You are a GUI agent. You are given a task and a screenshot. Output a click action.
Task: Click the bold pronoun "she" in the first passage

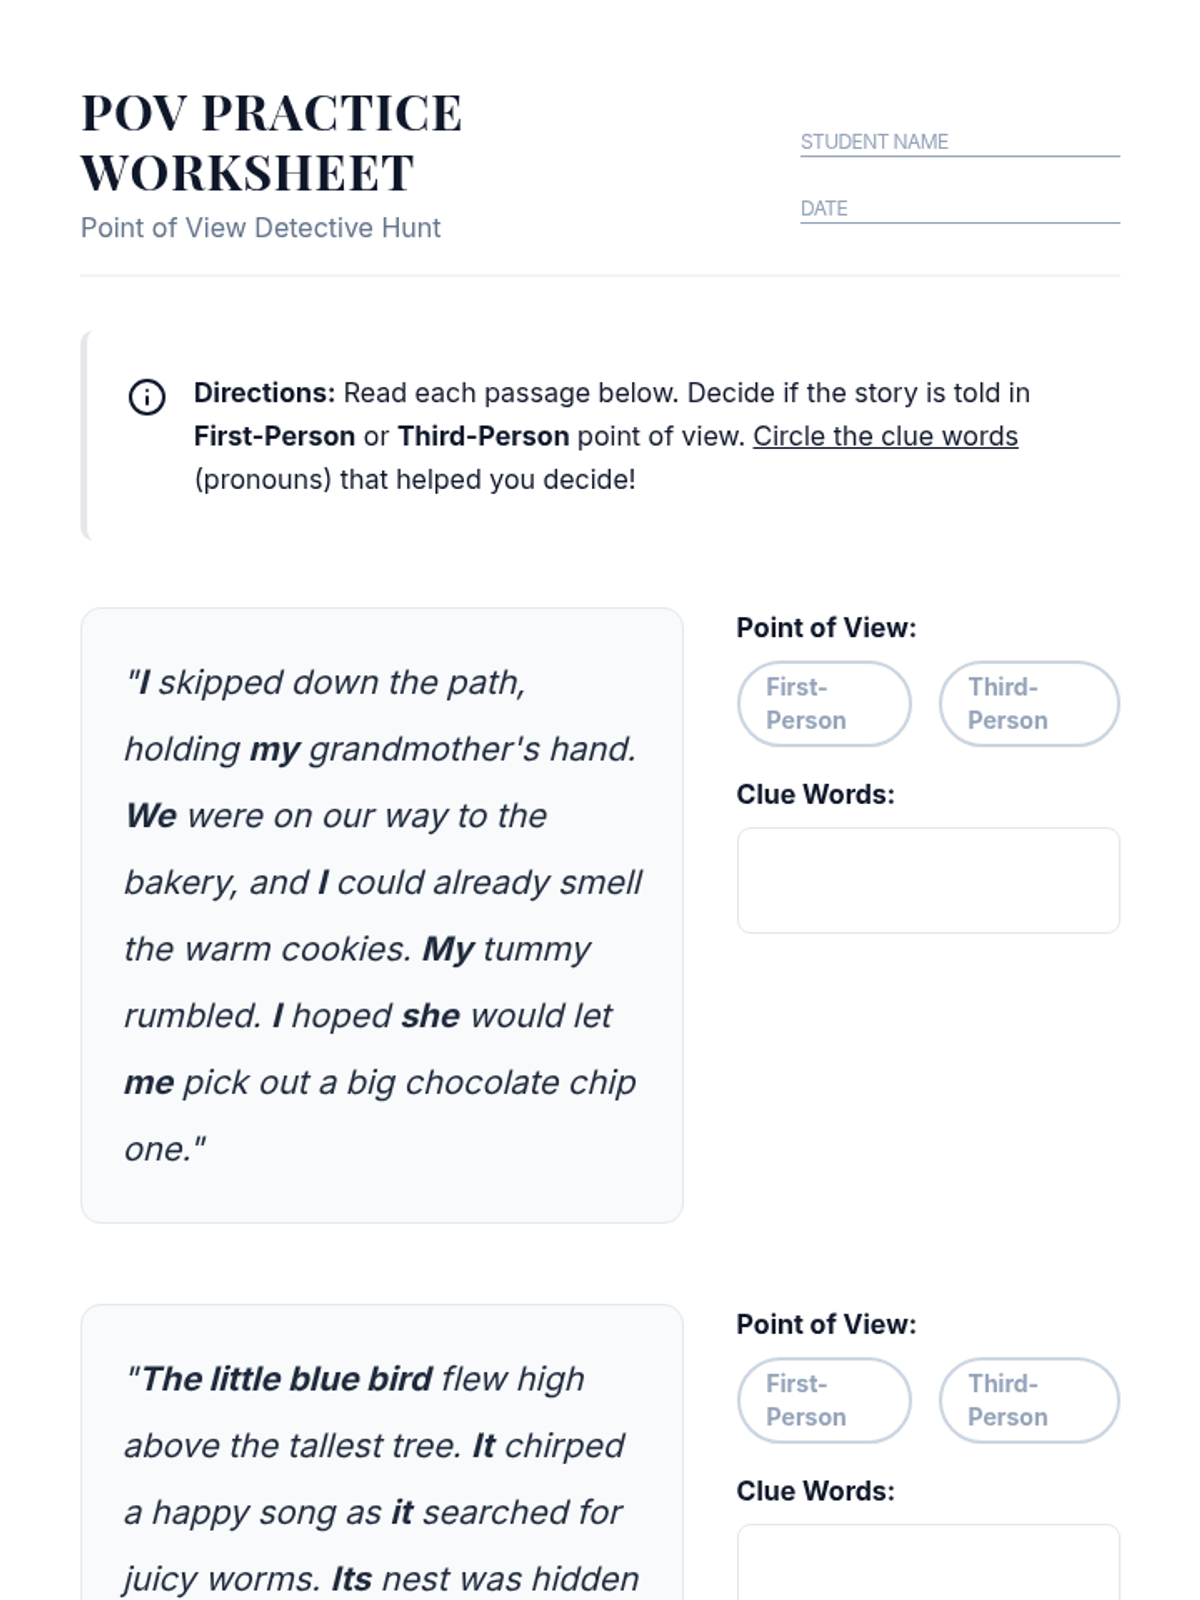click(430, 1016)
